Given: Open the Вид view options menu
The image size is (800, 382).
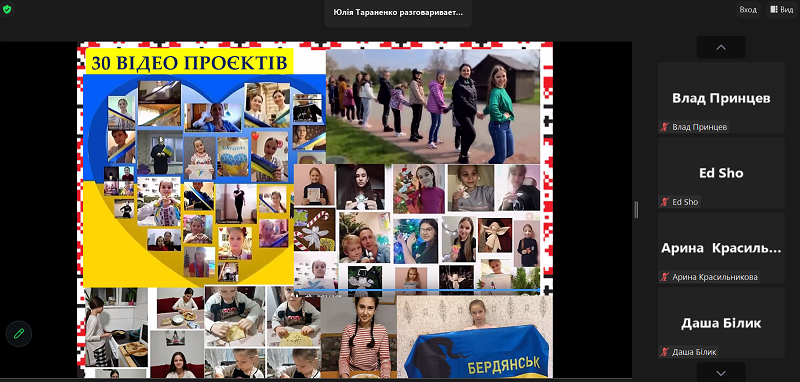Looking at the screenshot, I should point(782,10).
